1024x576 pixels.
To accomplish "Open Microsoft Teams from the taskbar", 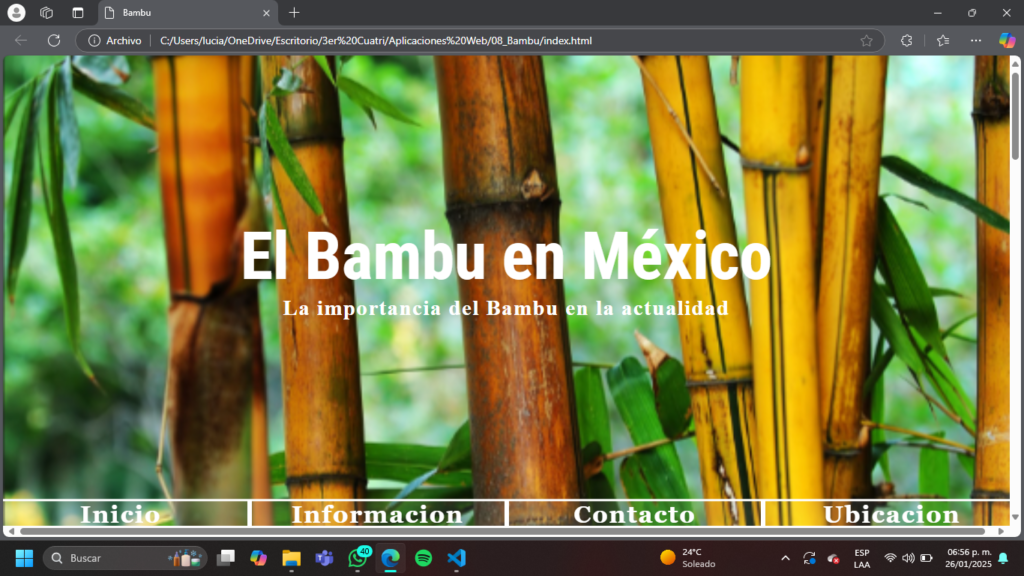I will (x=323, y=558).
